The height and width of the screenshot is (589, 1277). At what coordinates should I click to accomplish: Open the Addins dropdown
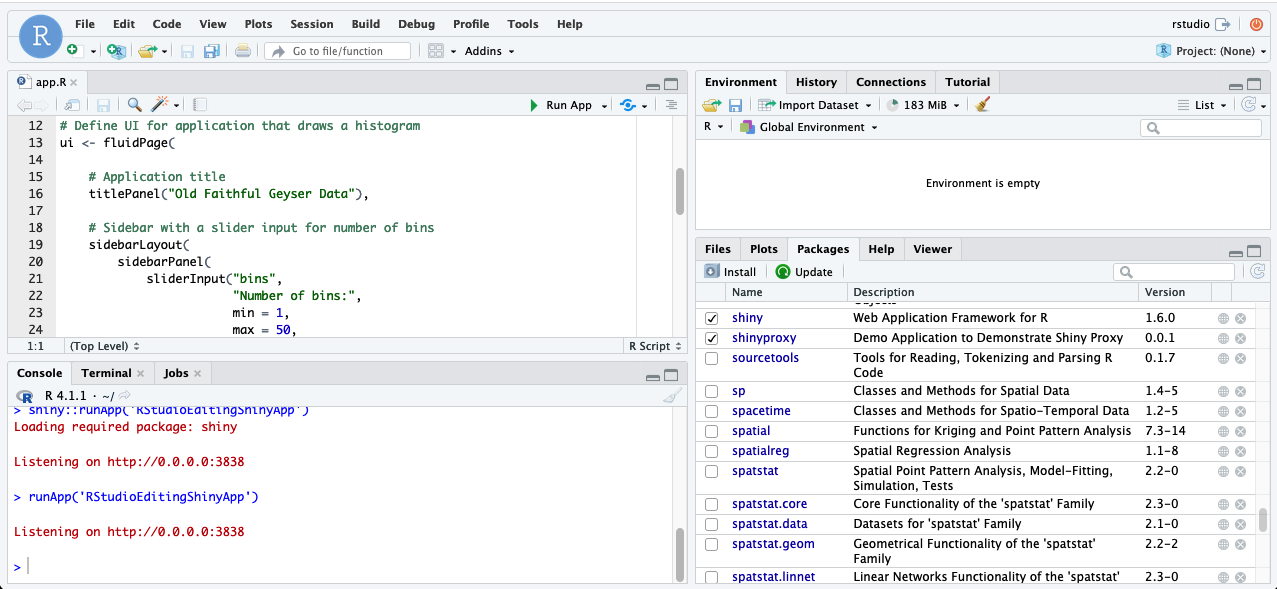pyautogui.click(x=489, y=51)
